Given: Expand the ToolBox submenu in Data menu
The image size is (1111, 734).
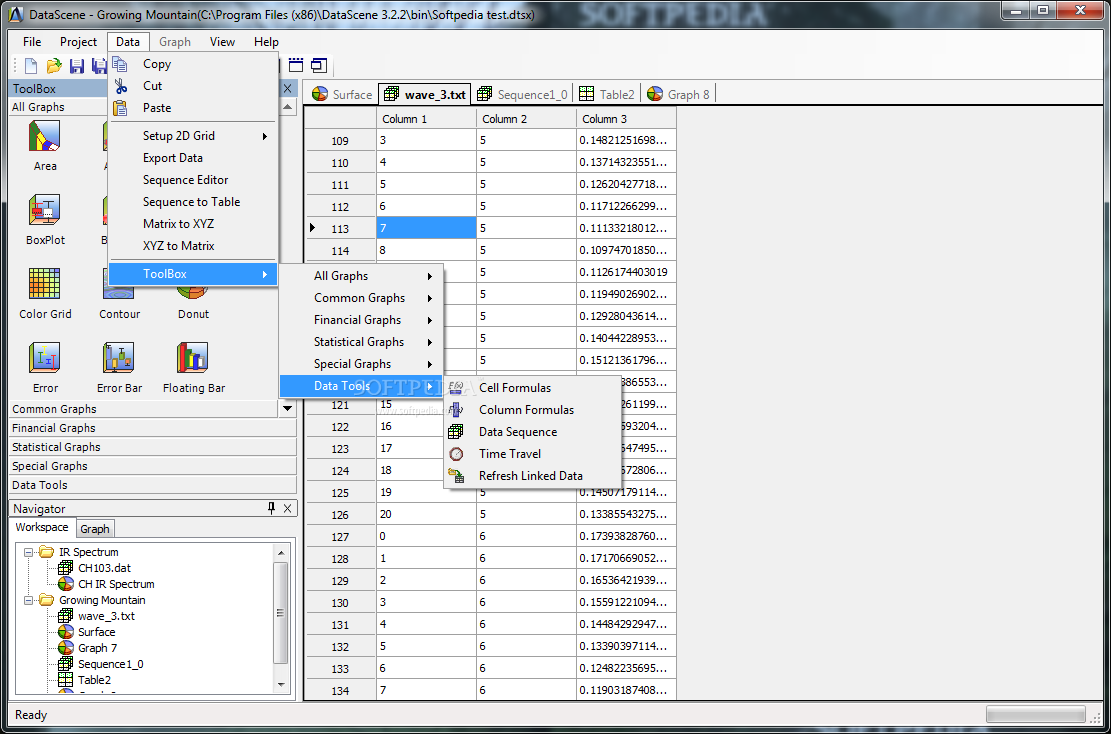Looking at the screenshot, I should click(193, 274).
